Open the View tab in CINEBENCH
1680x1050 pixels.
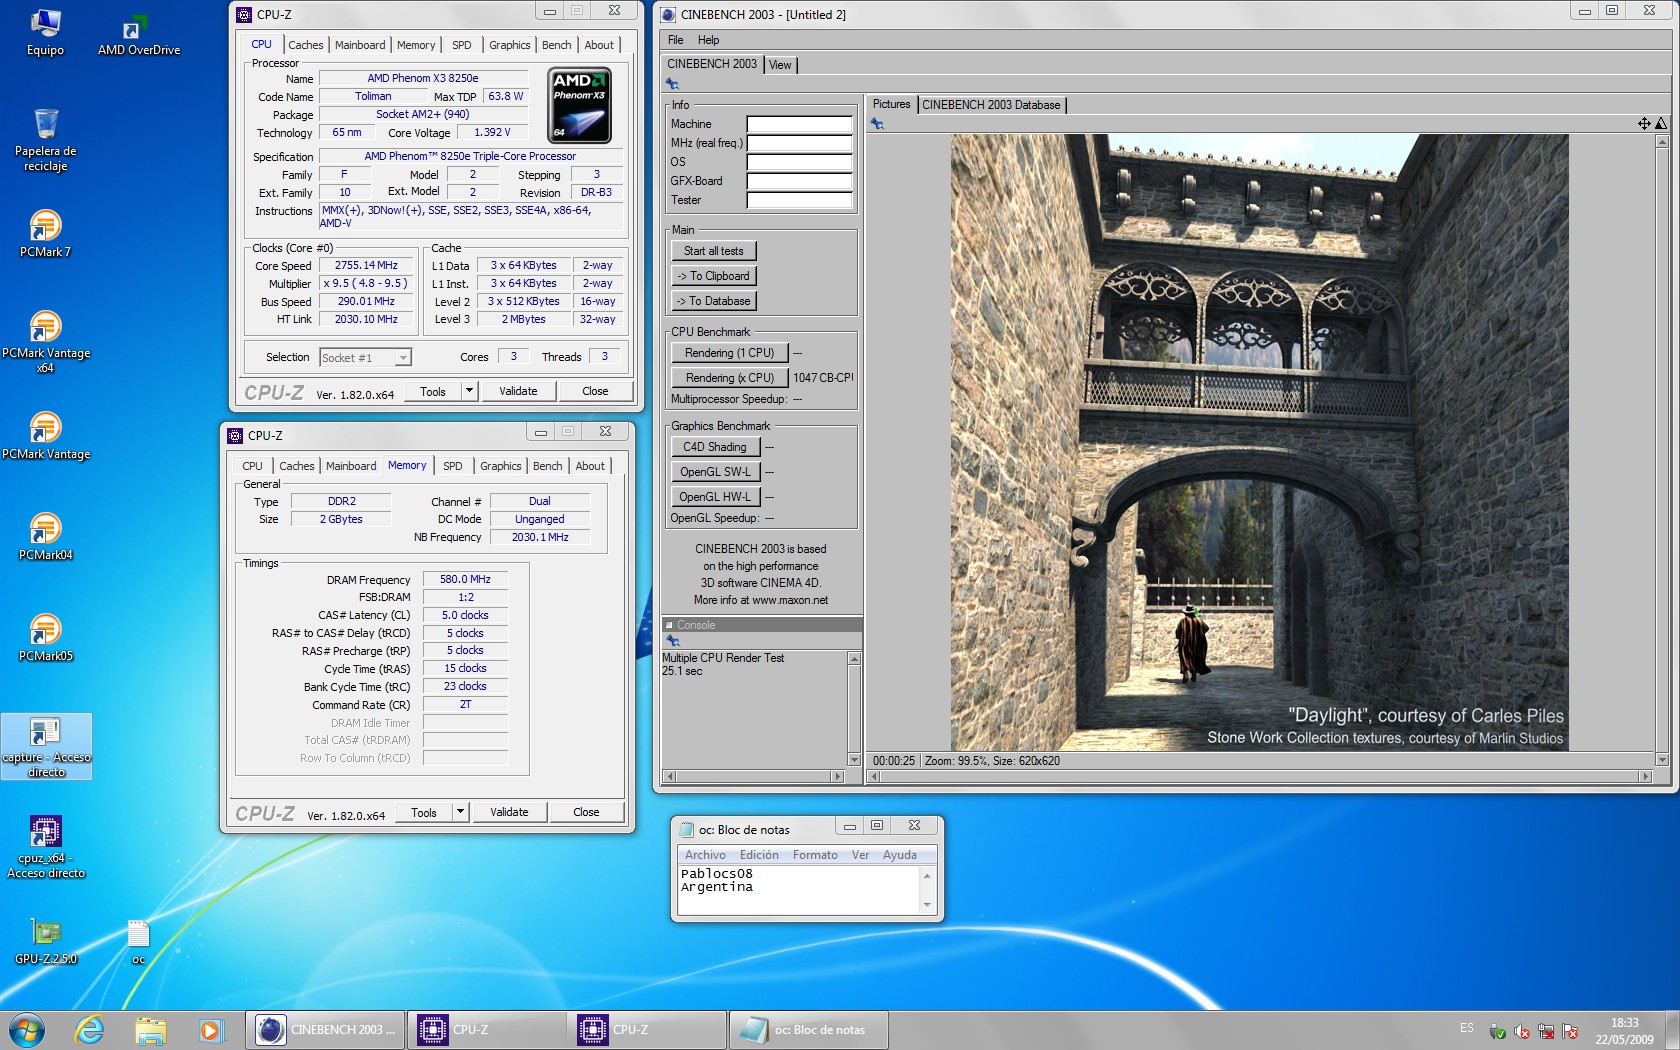(x=780, y=65)
